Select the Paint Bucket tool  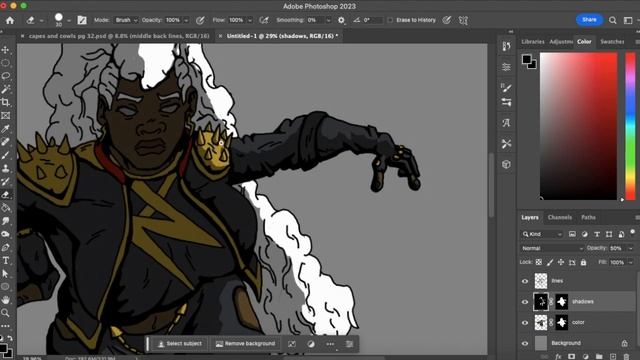[x=6, y=208]
